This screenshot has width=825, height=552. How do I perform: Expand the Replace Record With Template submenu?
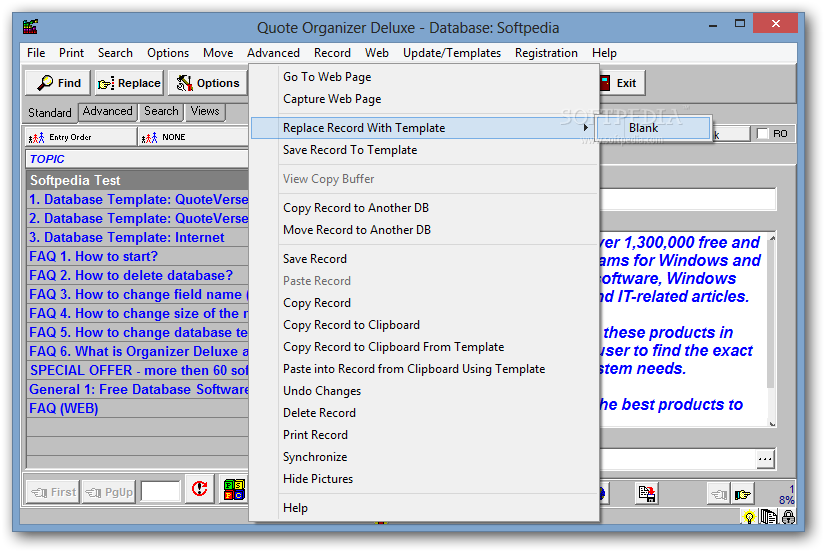[x=424, y=128]
